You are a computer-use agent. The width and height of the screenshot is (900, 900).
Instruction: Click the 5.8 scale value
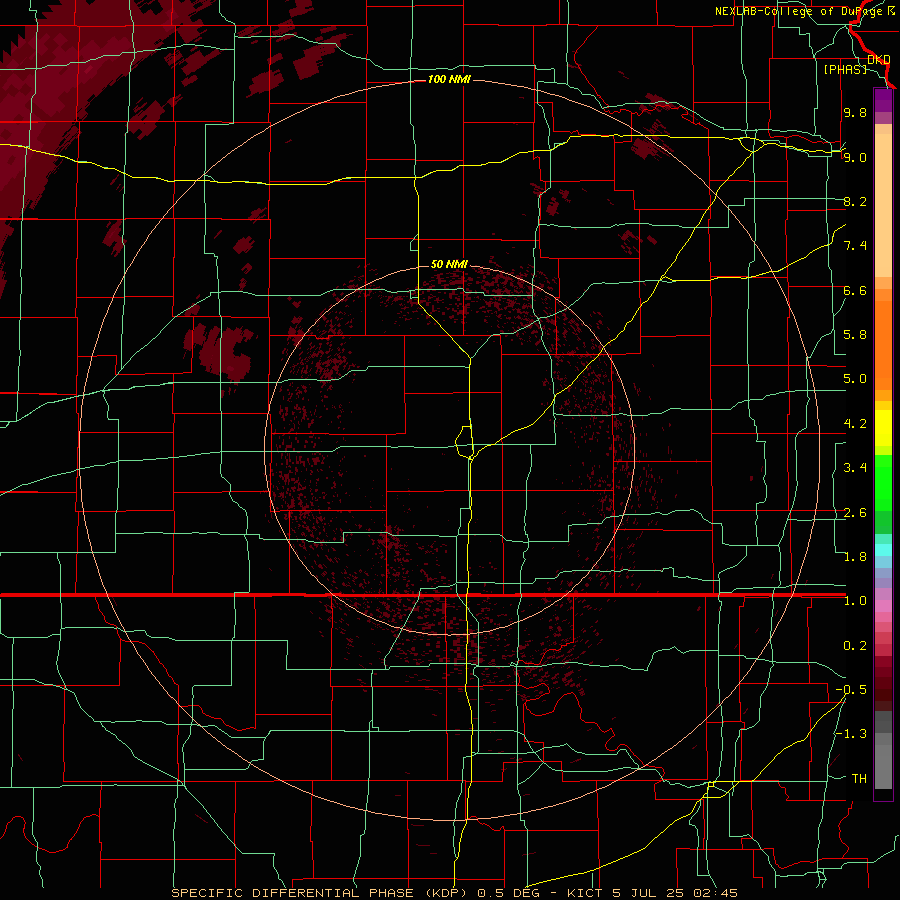[x=855, y=335]
